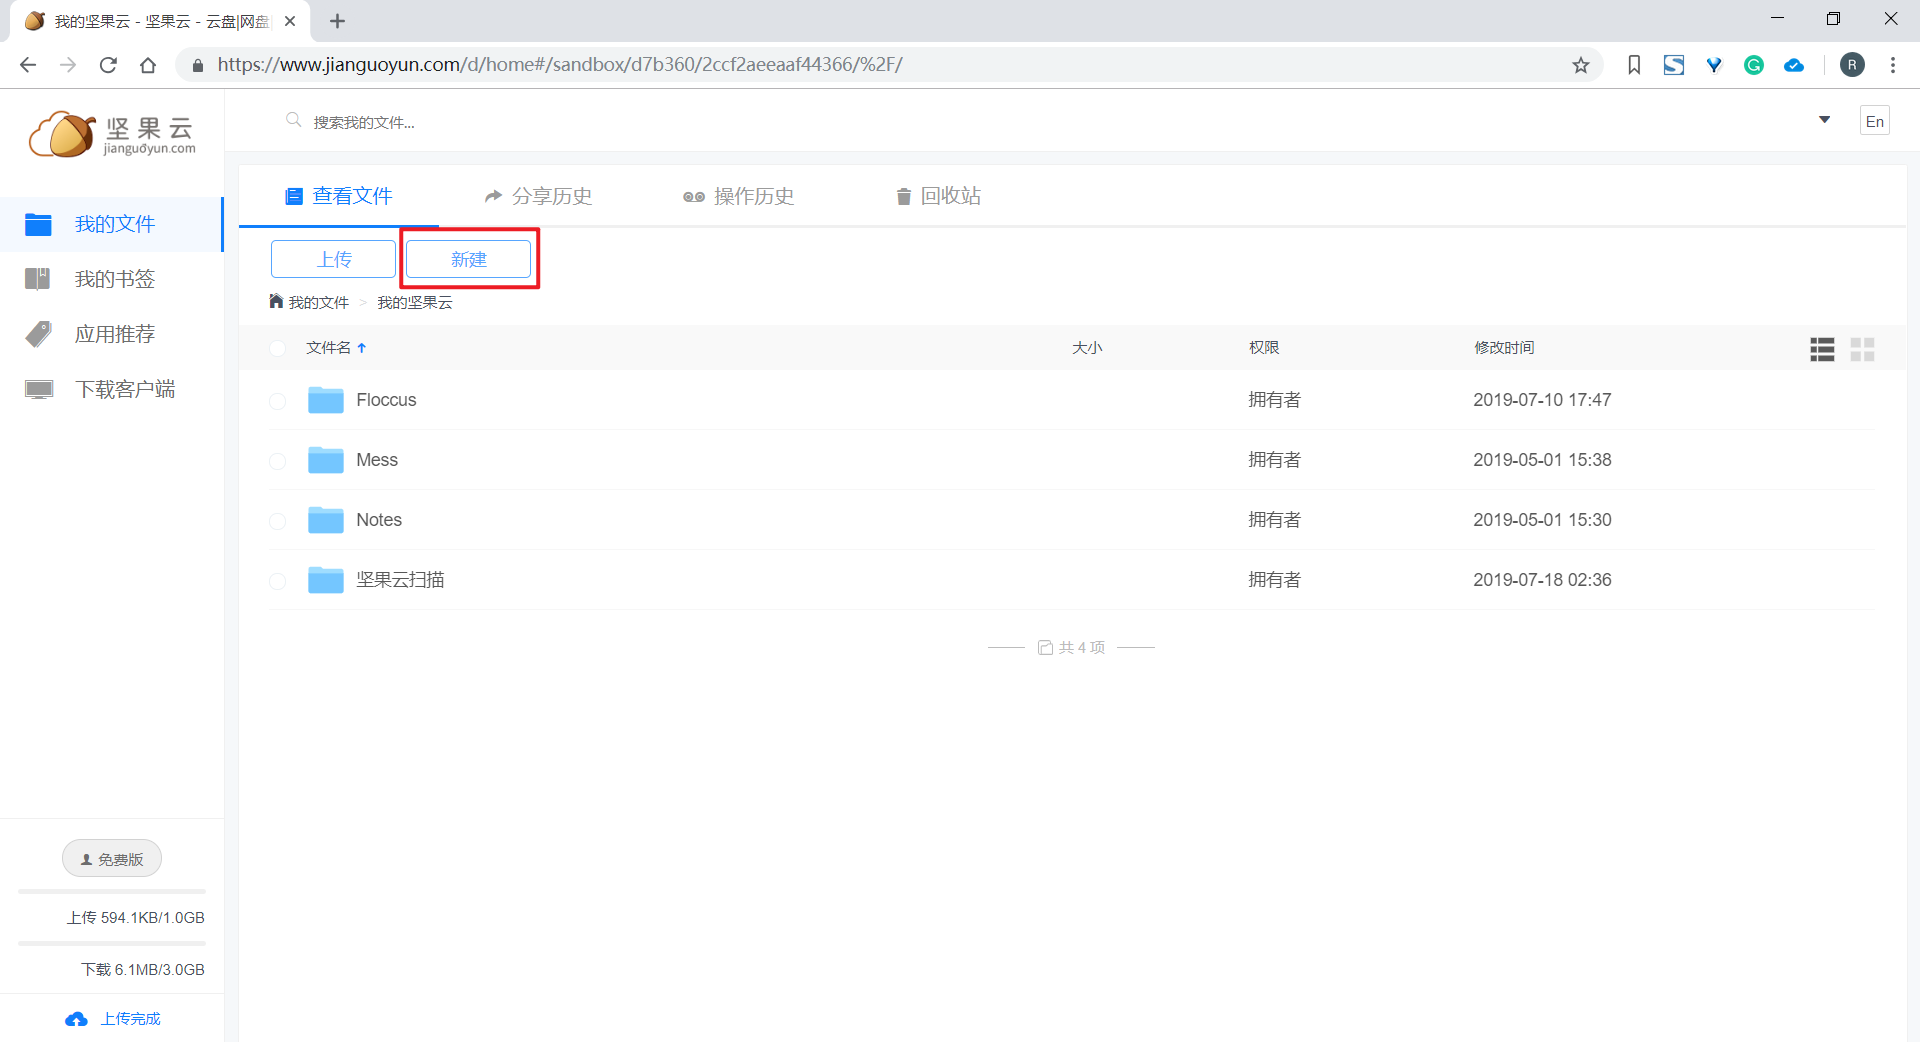1920x1042 pixels.
Task: Click the Jianguoyun logo
Action: pyautogui.click(x=110, y=133)
